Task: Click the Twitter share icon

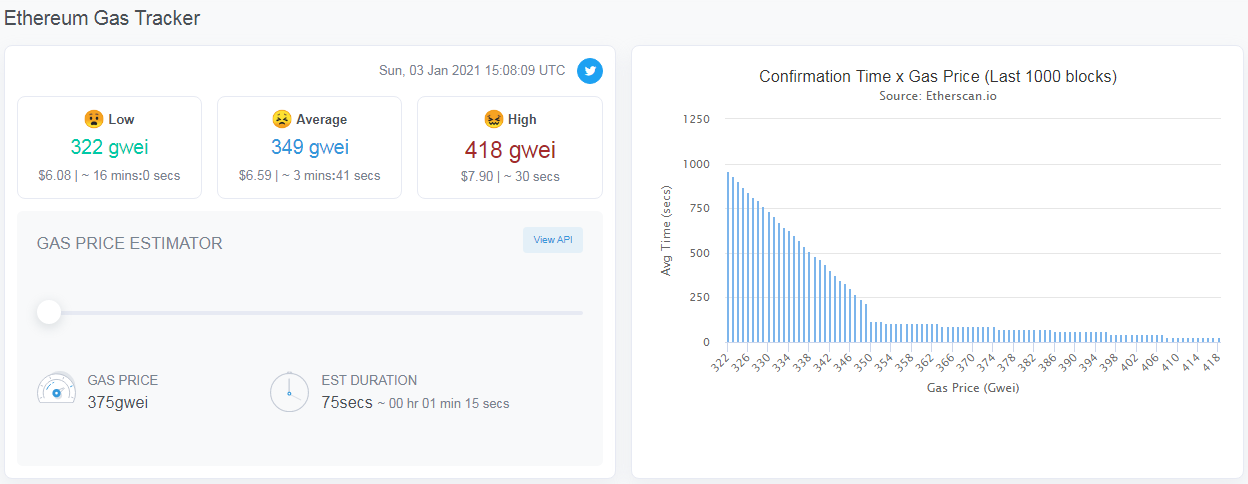Action: pyautogui.click(x=590, y=71)
